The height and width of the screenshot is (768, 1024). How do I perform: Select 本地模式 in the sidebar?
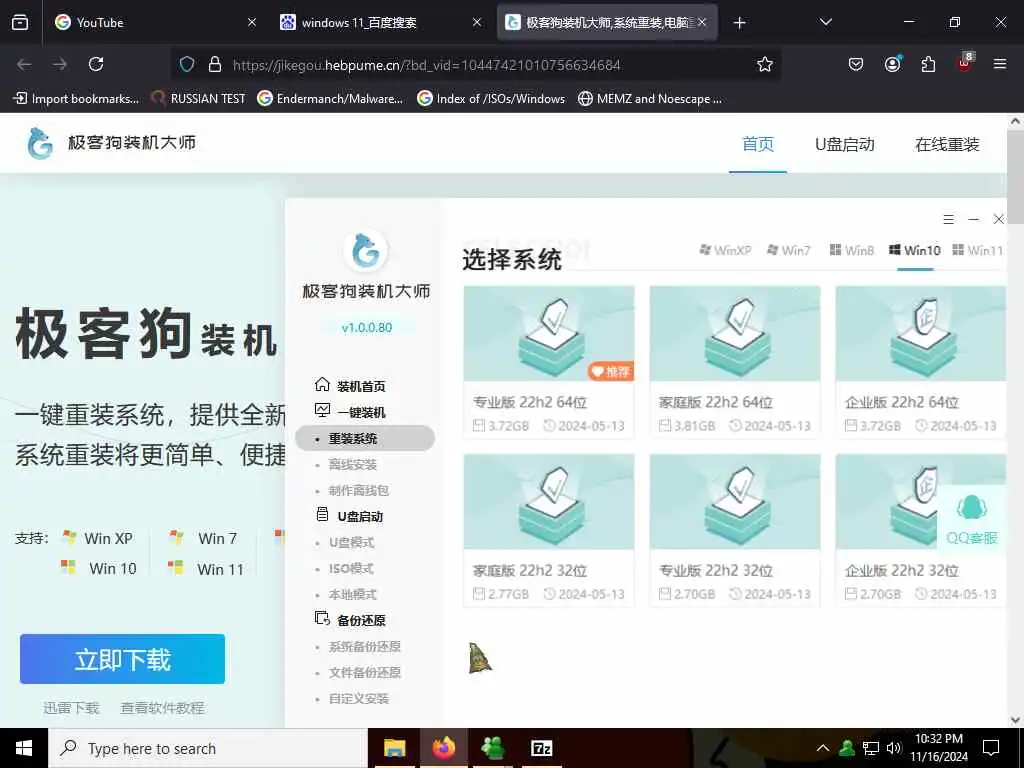pos(353,594)
